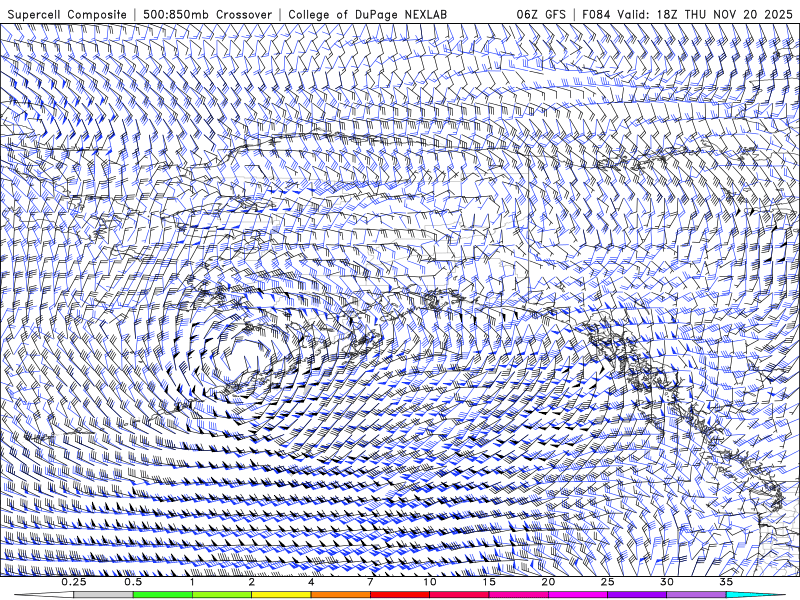
Task: Click the calm center of the cyclone swirl
Action: click(246, 355)
